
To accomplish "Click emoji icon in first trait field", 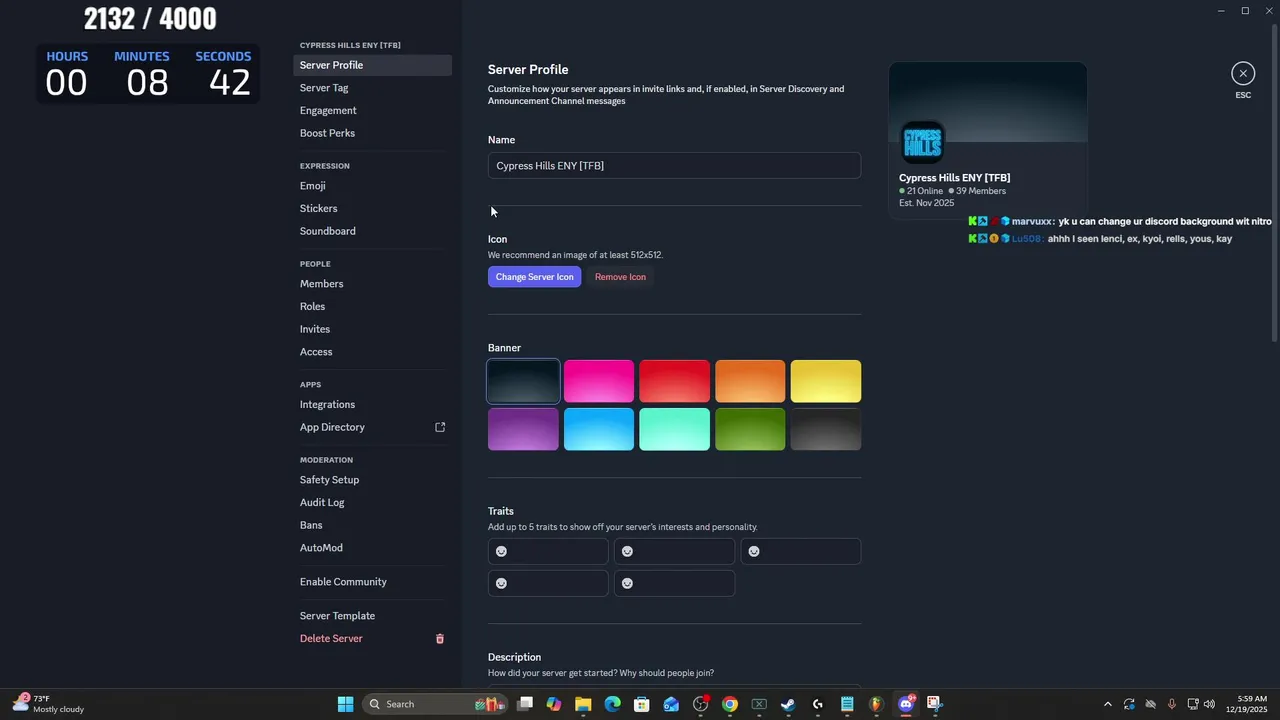I will click(502, 551).
